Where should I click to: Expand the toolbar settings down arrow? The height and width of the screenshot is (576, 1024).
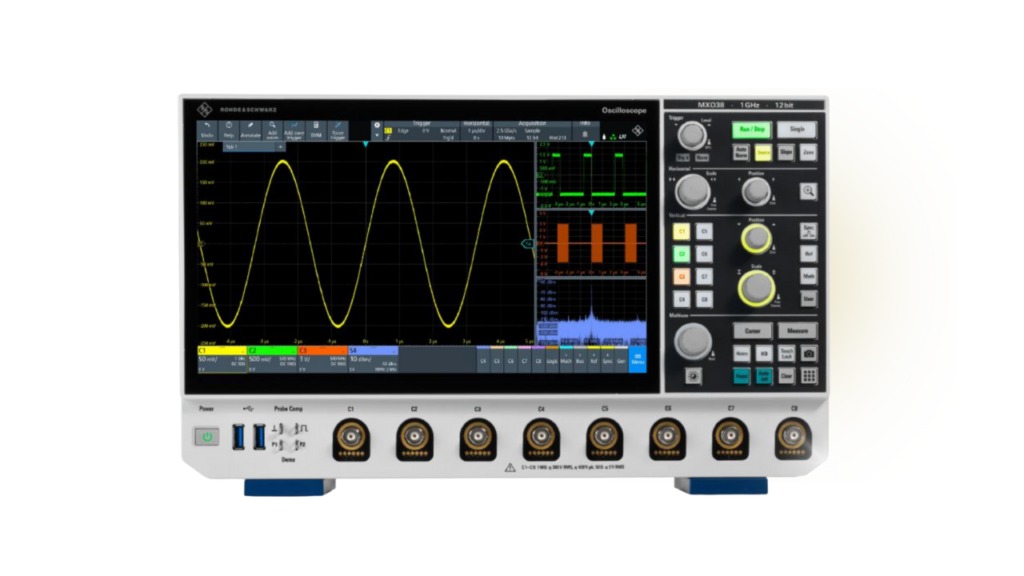click(377, 135)
